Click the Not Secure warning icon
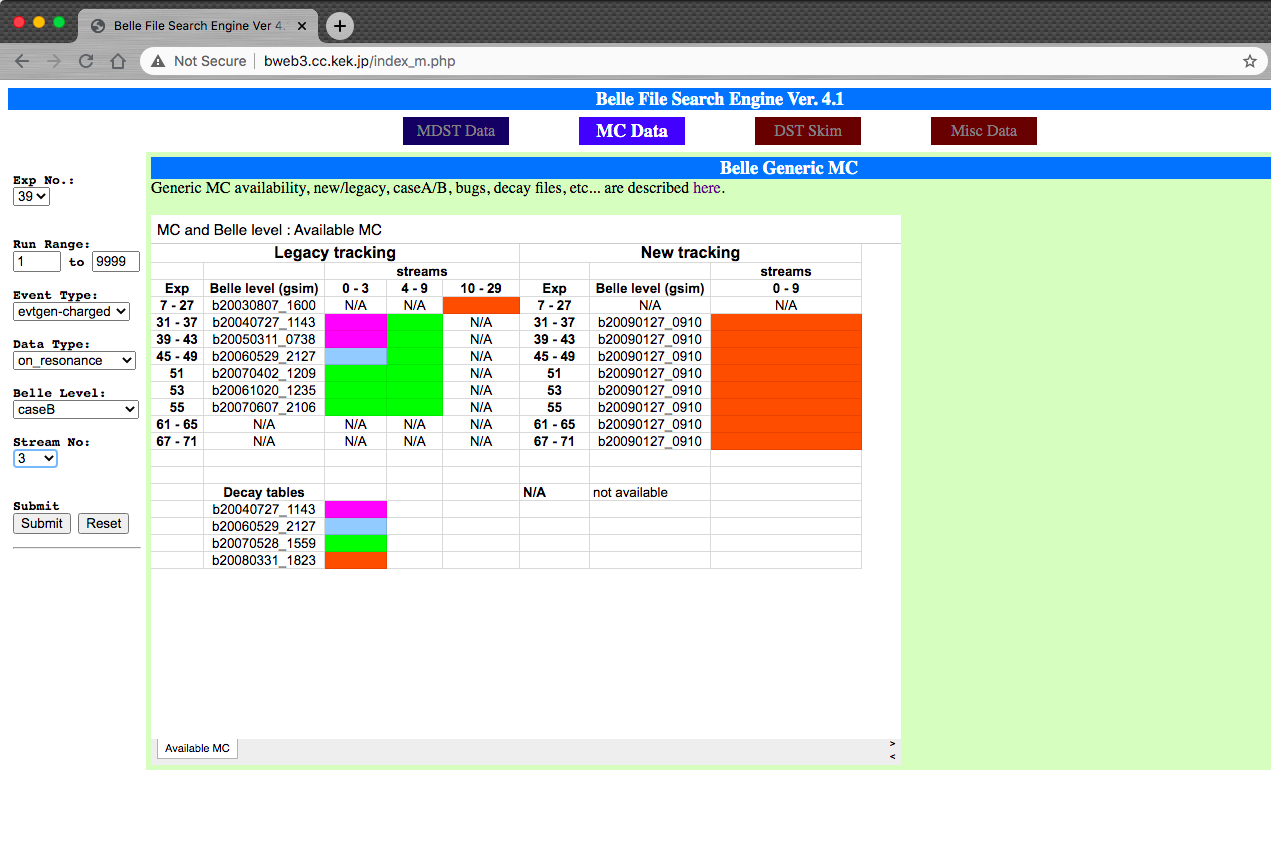Screen dimensions: 1271x859 pos(158,61)
